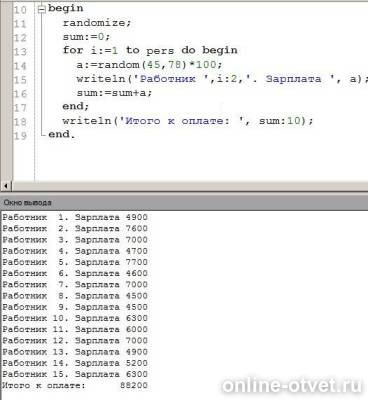This screenshot has height=400, width=368.
Task: Click the 'sum:=sum+a;' statement
Action: 114,93
